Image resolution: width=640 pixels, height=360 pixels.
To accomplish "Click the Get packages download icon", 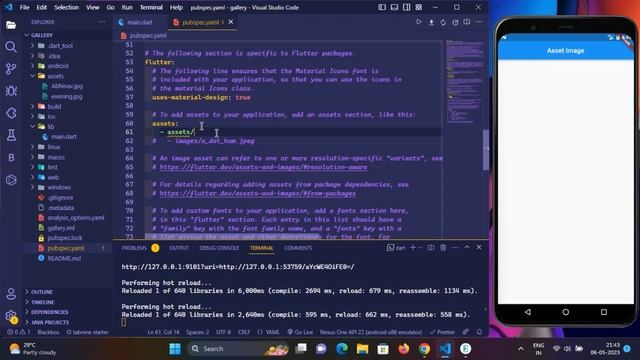I will tap(431, 22).
